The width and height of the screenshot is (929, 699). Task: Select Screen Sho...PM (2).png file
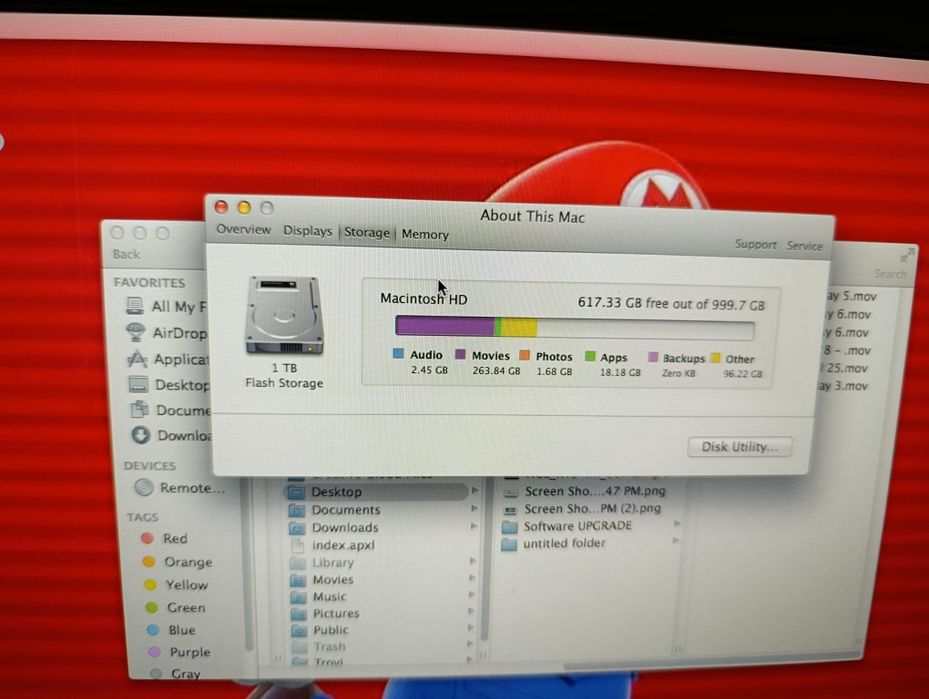pos(582,509)
